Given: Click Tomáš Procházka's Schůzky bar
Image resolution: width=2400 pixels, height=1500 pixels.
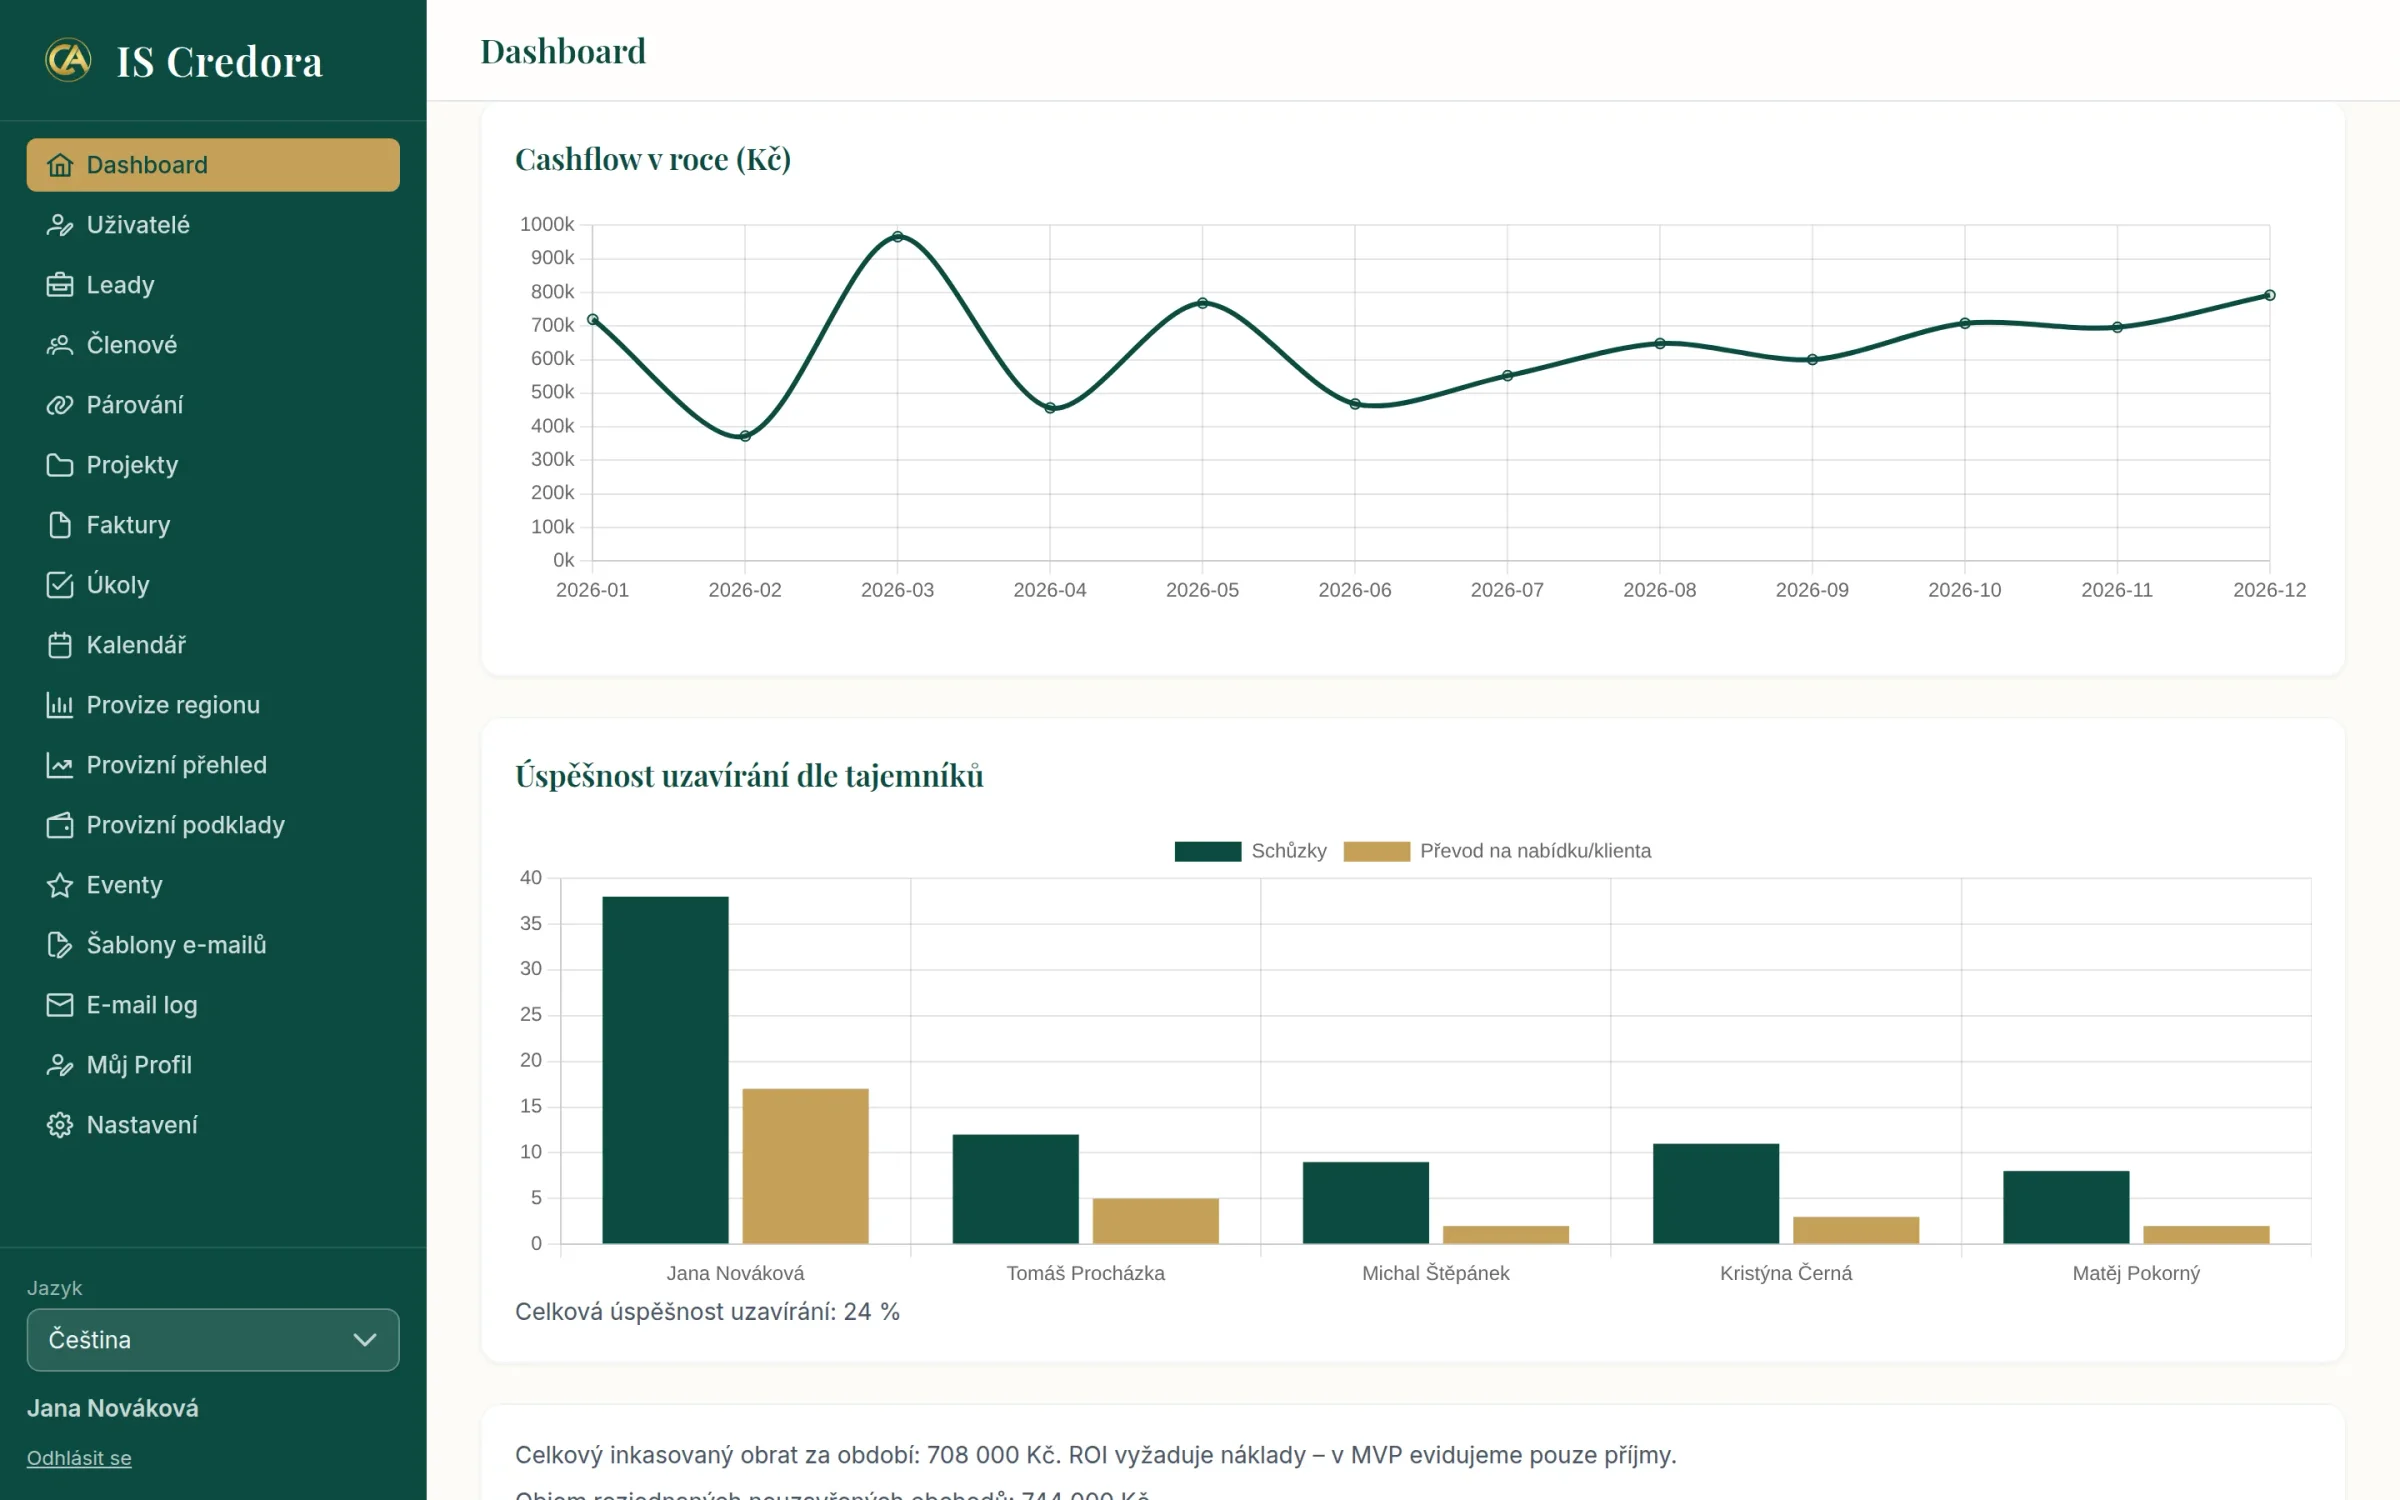Looking at the screenshot, I should coord(1015,1189).
